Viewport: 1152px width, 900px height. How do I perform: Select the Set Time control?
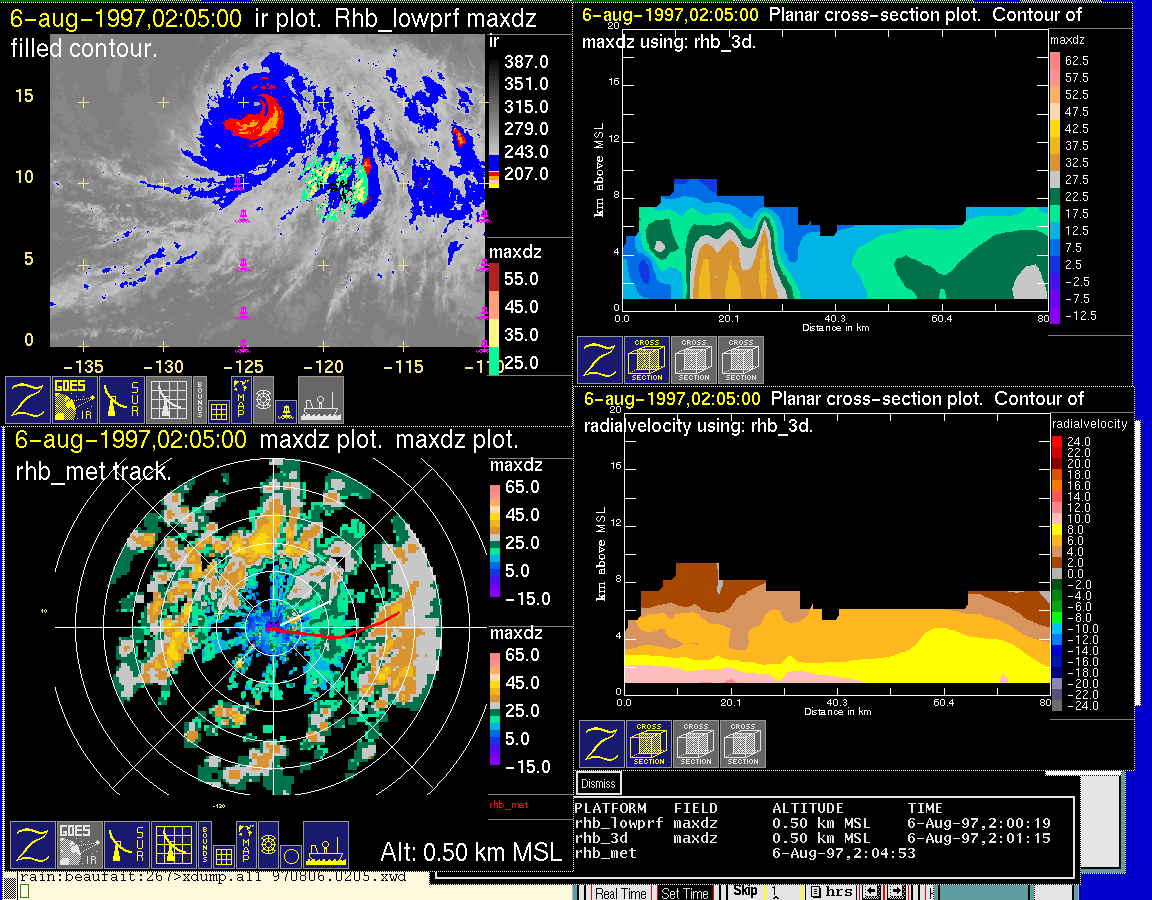[685, 893]
